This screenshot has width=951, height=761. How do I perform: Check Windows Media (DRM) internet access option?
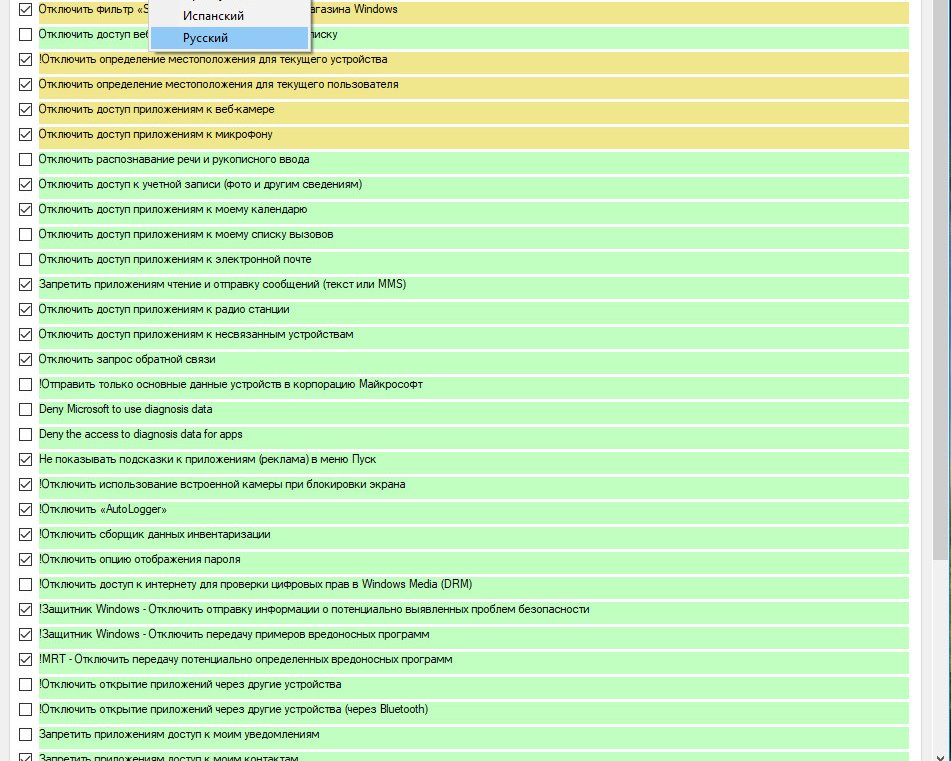(x=25, y=585)
